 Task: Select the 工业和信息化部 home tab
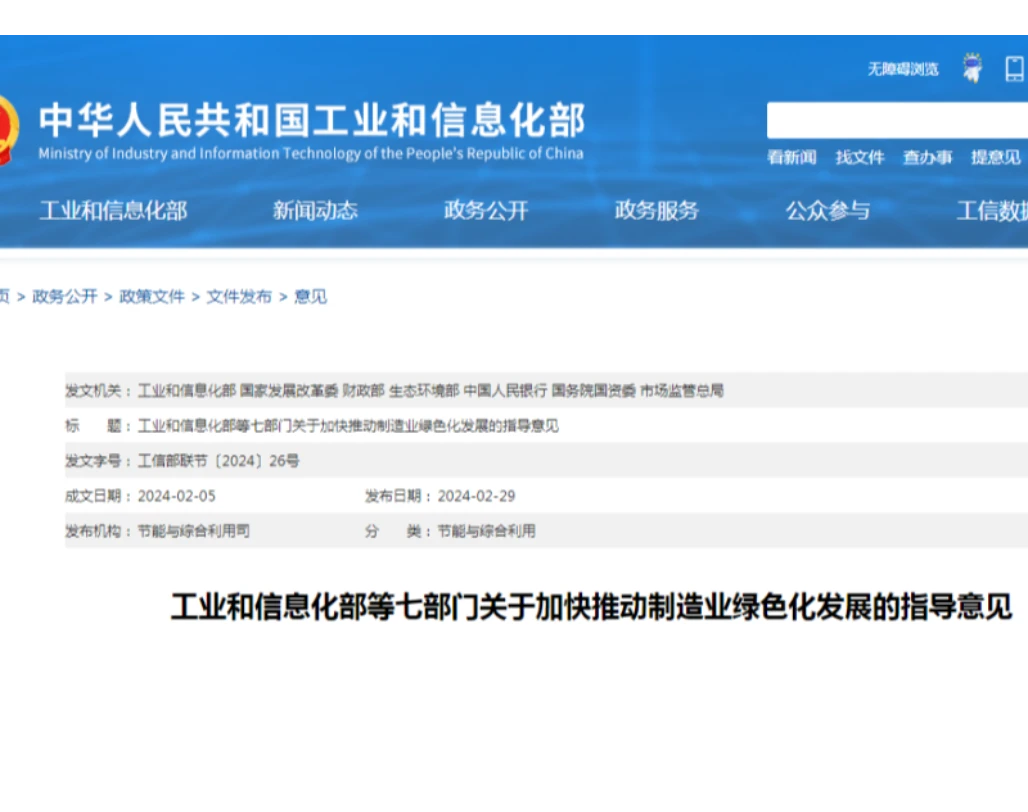click(113, 211)
